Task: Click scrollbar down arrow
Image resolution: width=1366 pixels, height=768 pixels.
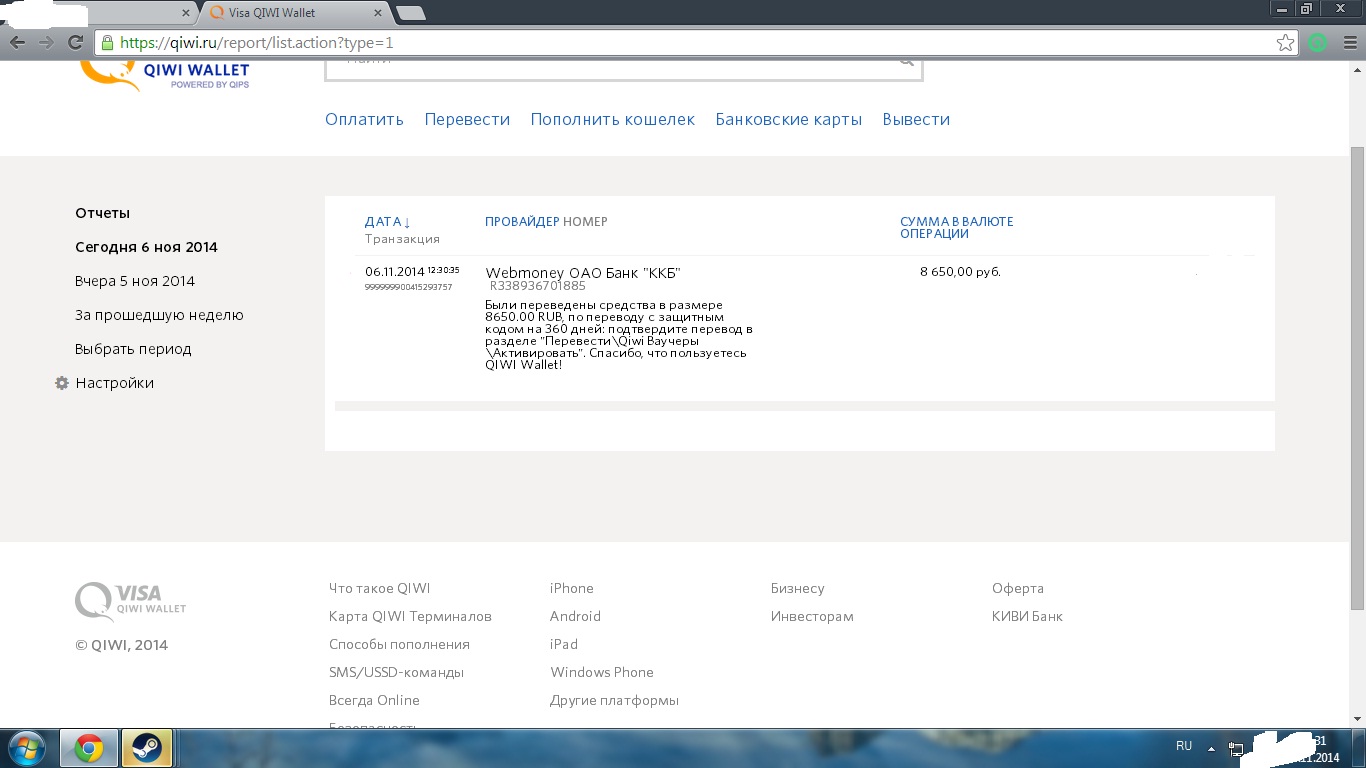Action: (1357, 719)
